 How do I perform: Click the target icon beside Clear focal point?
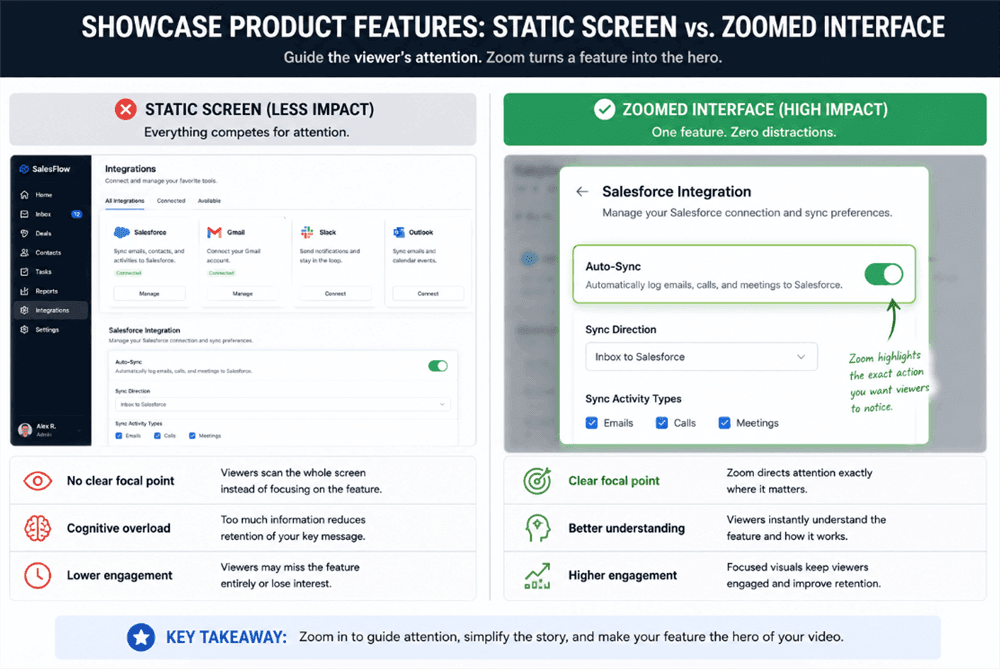tap(538, 481)
